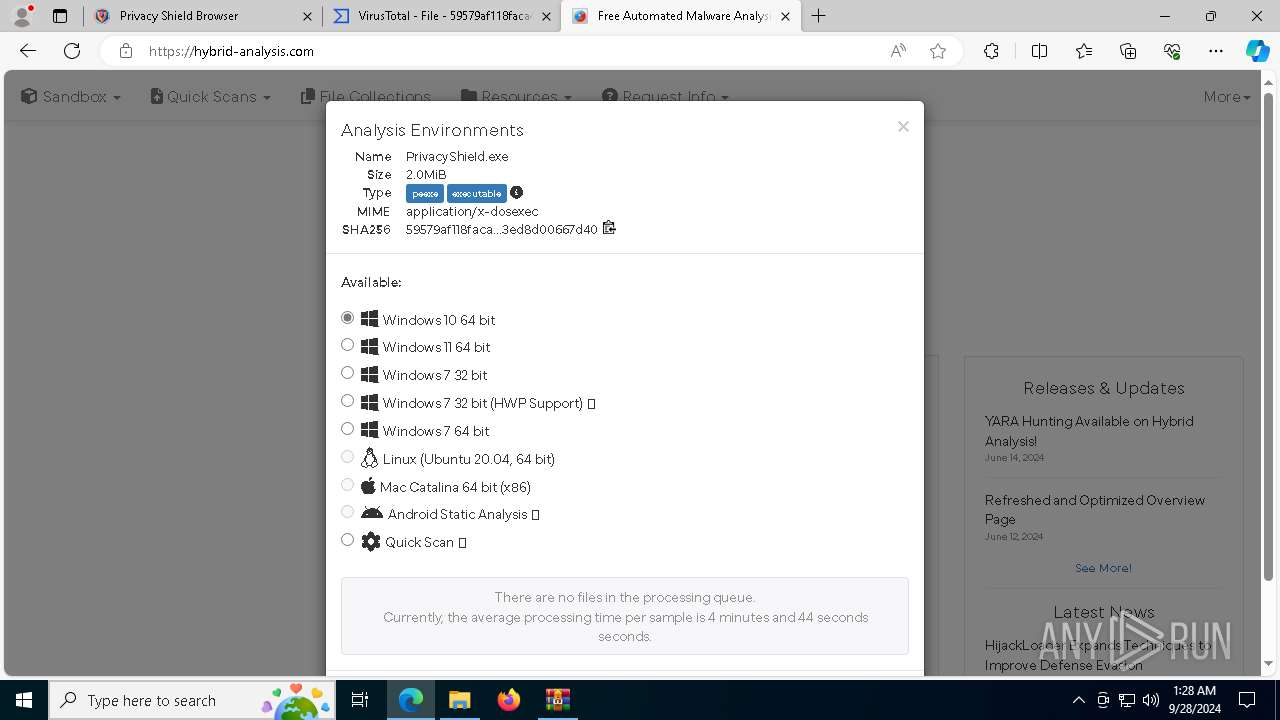Open Copilot sidebar
Viewport: 1280px width, 720px height.
point(1258,51)
